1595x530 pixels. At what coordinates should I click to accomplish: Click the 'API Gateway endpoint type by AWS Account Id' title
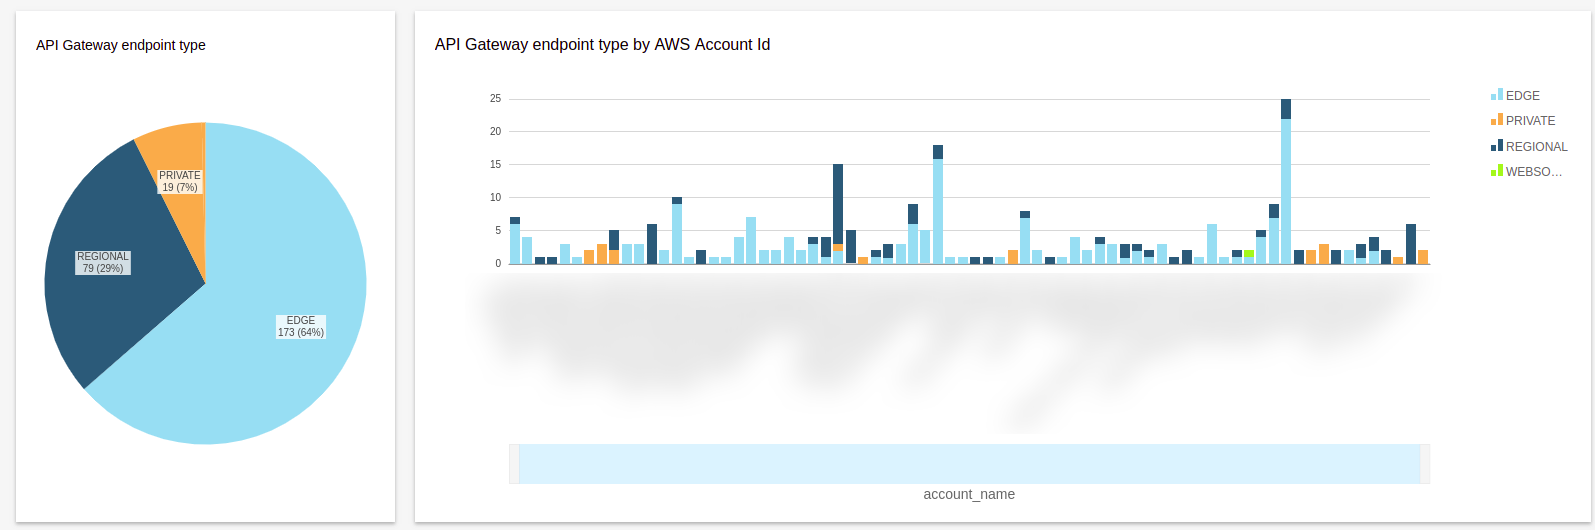pos(602,44)
